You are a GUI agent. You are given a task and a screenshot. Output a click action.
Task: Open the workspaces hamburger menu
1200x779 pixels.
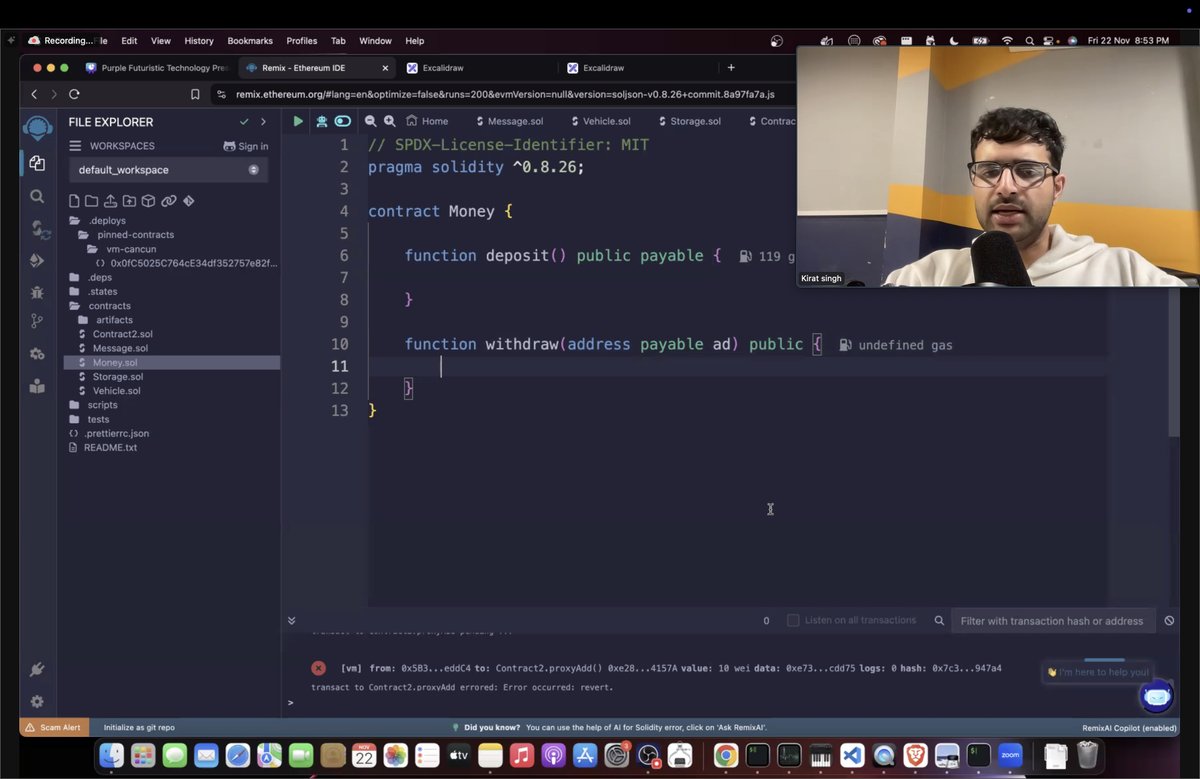(x=74, y=145)
